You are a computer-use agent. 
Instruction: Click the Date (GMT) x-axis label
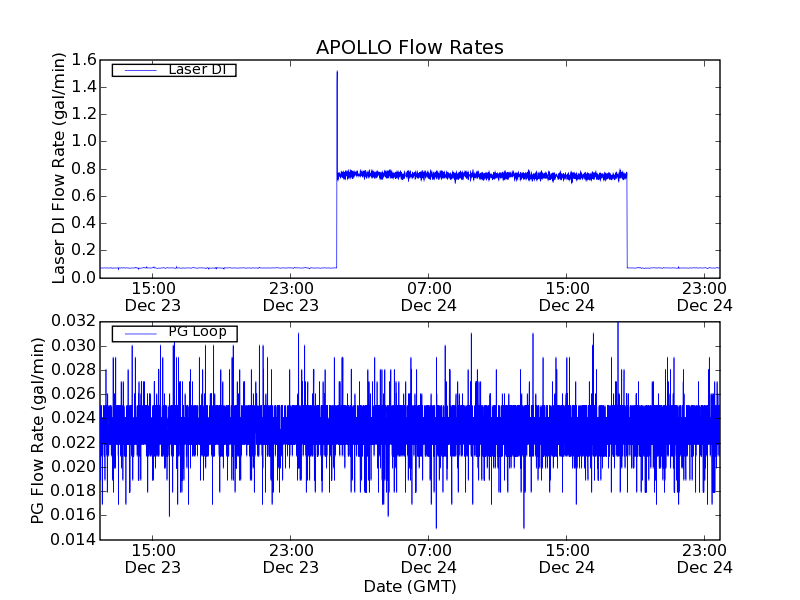(x=410, y=586)
